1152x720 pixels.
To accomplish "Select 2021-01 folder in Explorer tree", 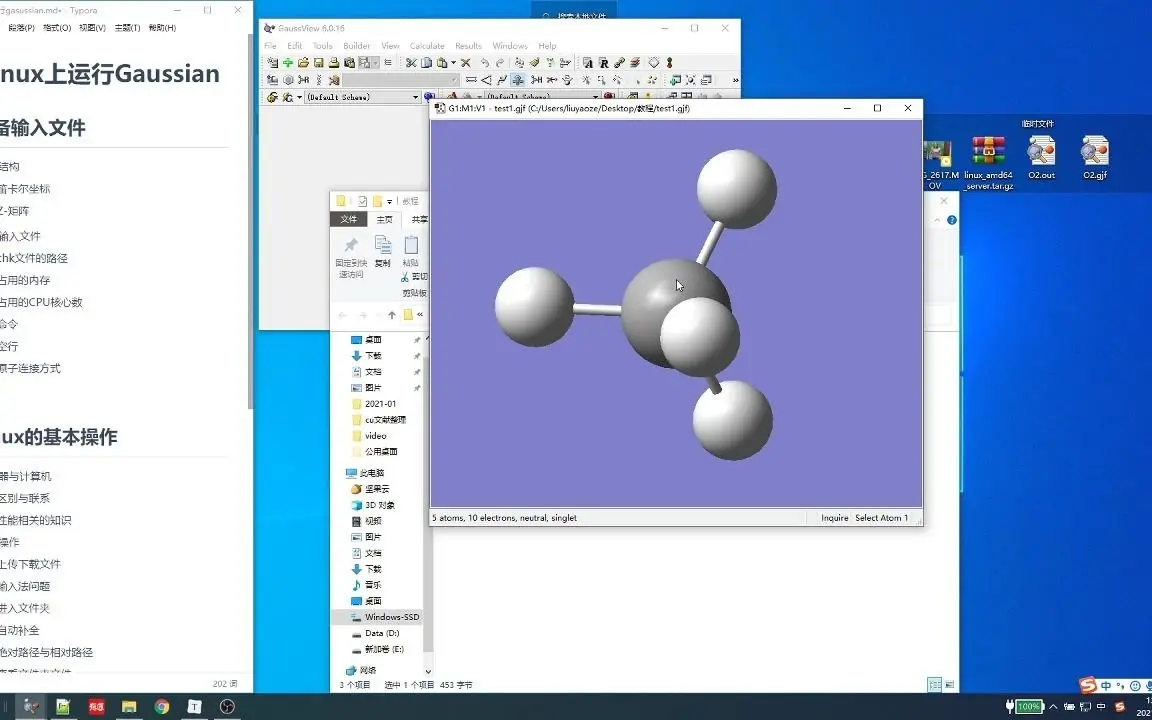I will click(x=381, y=404).
